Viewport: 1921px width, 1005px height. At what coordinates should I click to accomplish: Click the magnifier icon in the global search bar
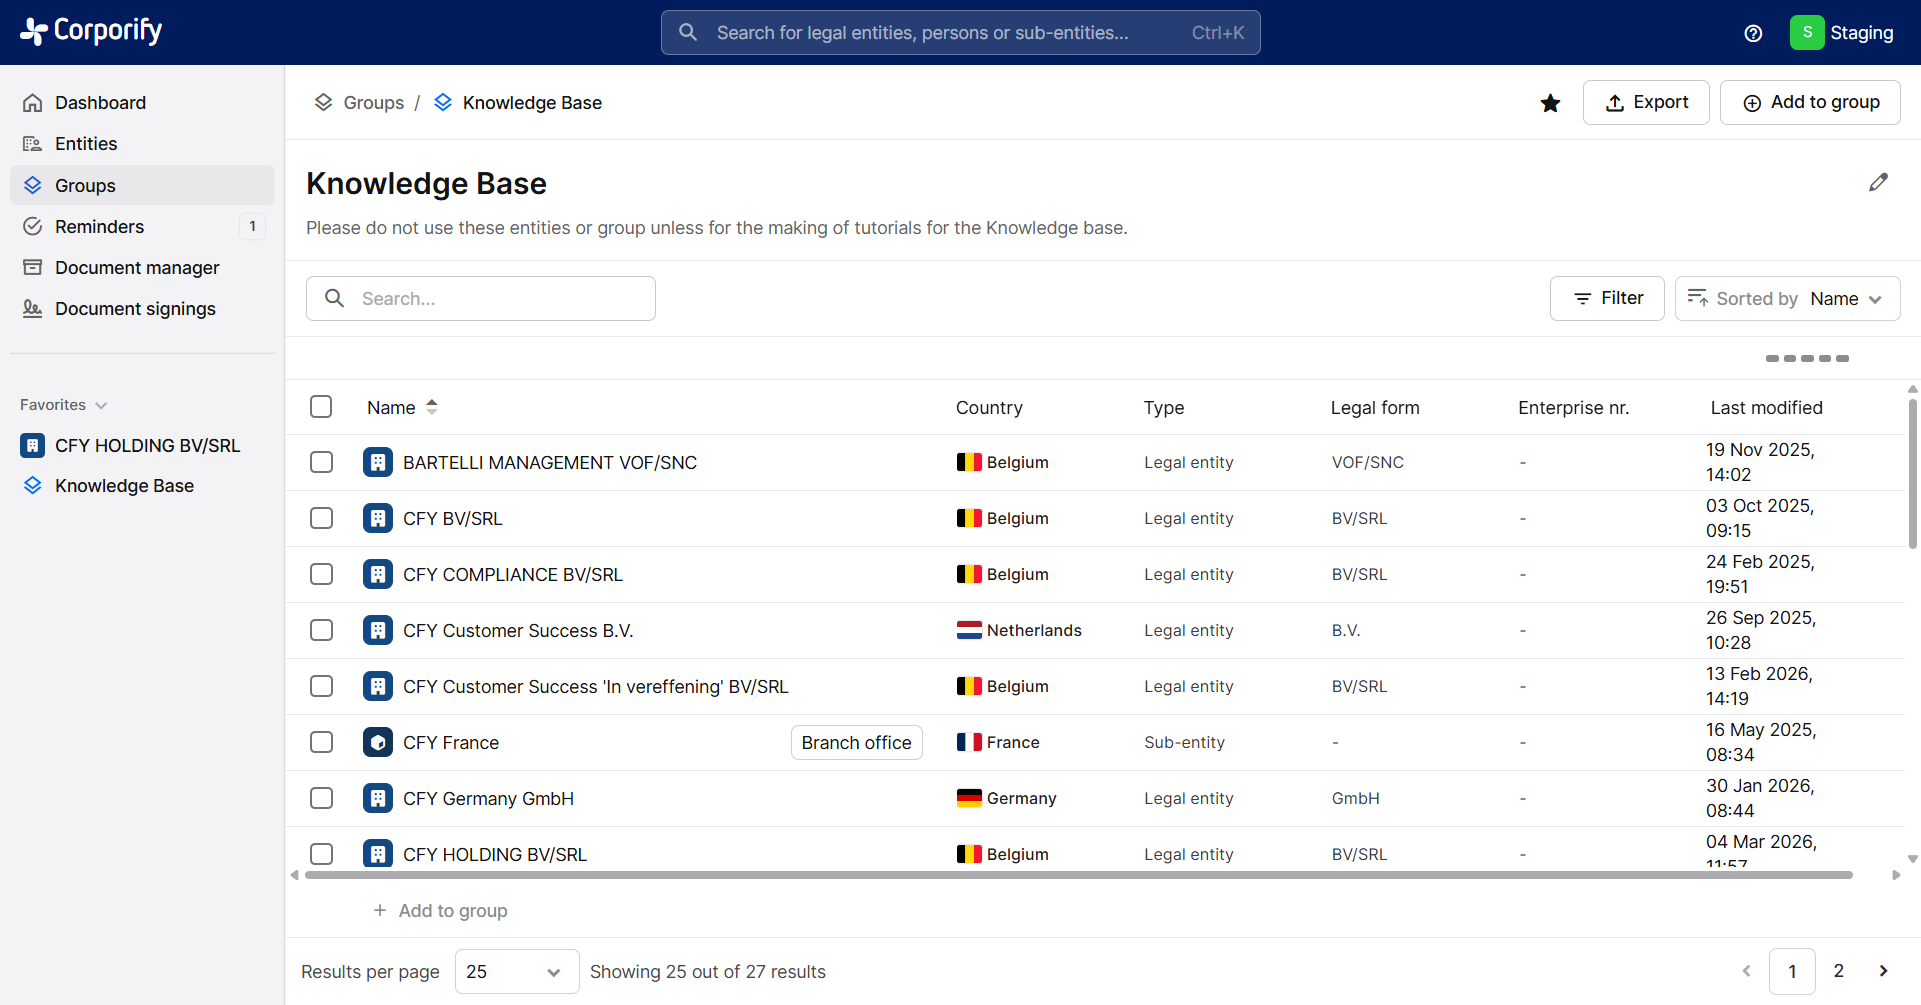[688, 32]
